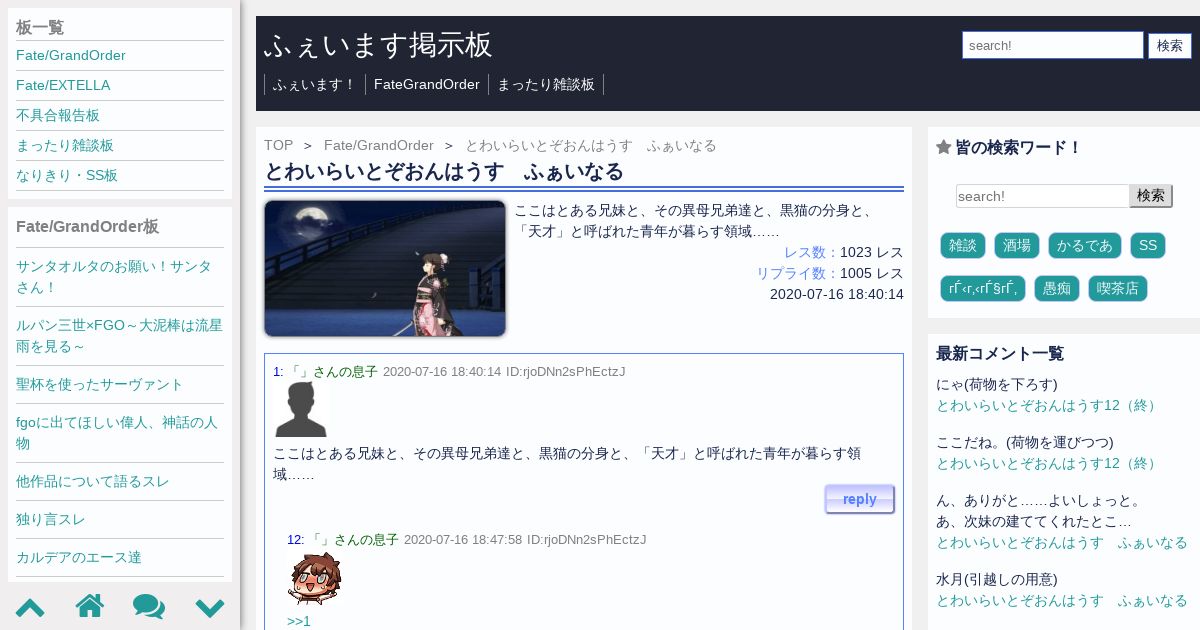Focus the header search input field
1200x630 pixels.
click(1053, 45)
